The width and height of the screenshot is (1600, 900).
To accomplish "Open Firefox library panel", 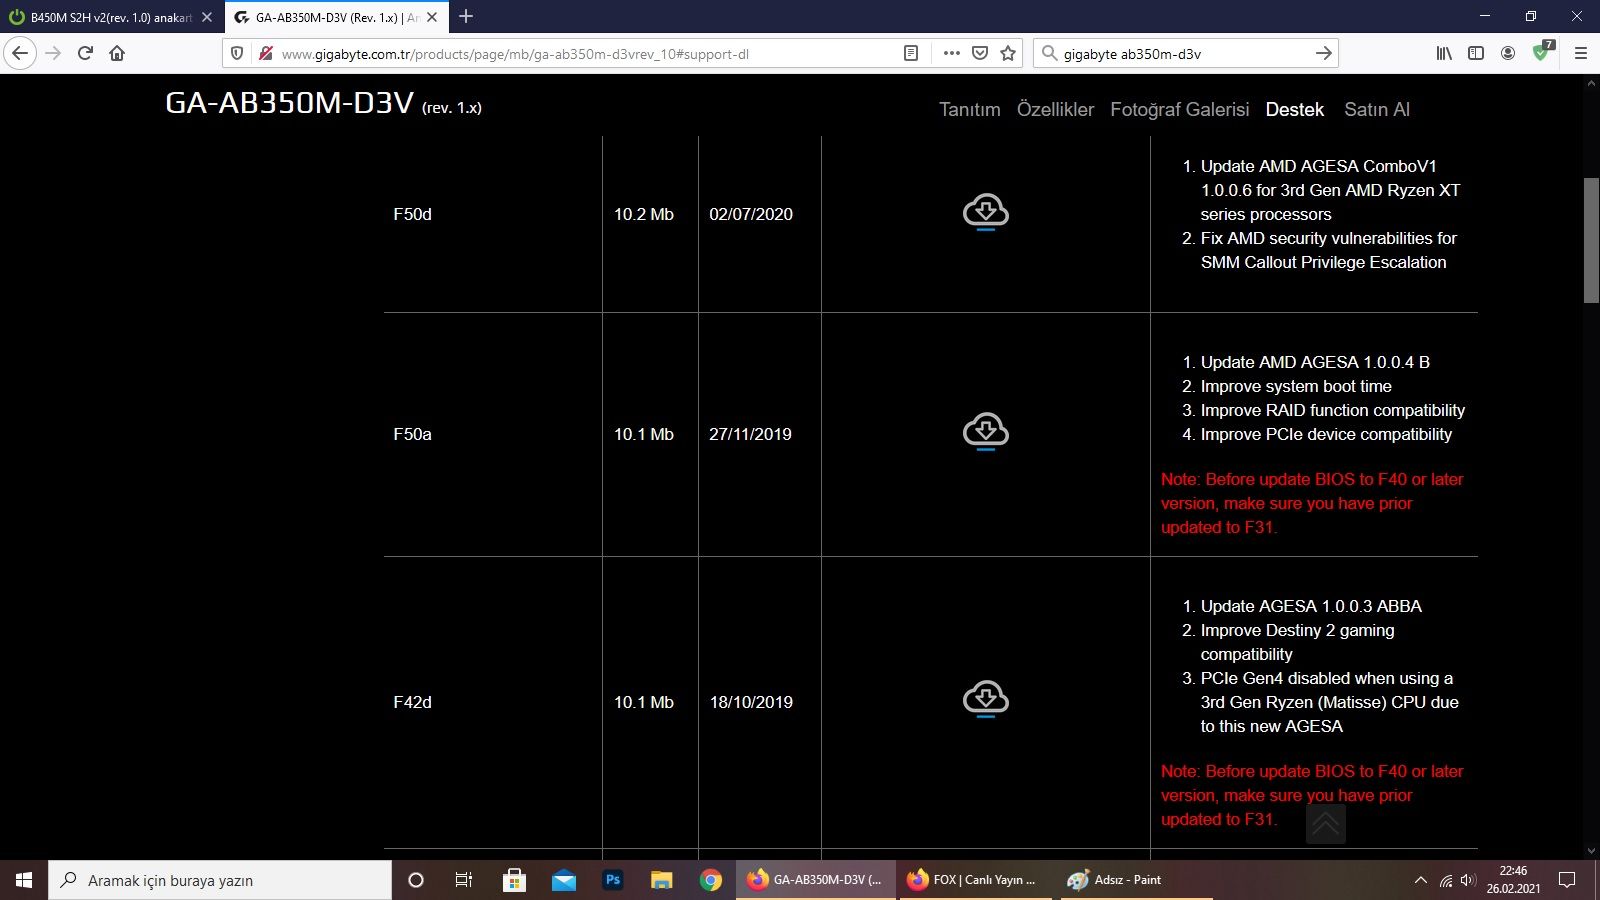I will [1444, 53].
